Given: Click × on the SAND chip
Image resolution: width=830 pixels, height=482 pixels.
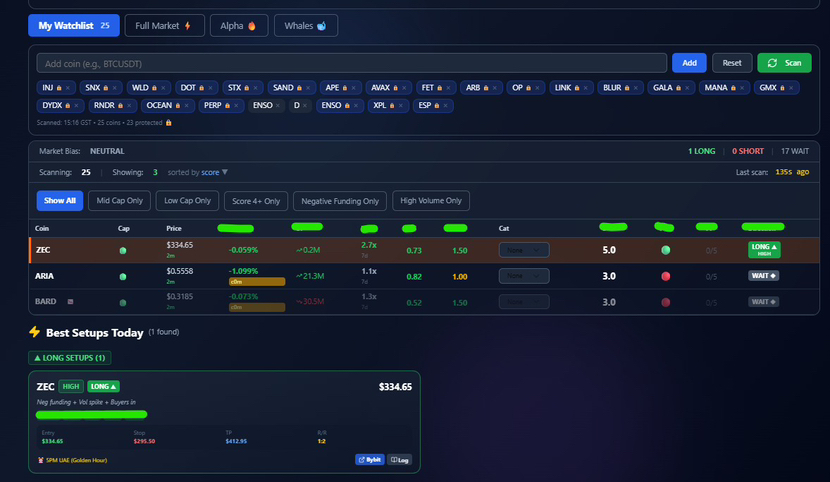Looking at the screenshot, I should pos(308,88).
